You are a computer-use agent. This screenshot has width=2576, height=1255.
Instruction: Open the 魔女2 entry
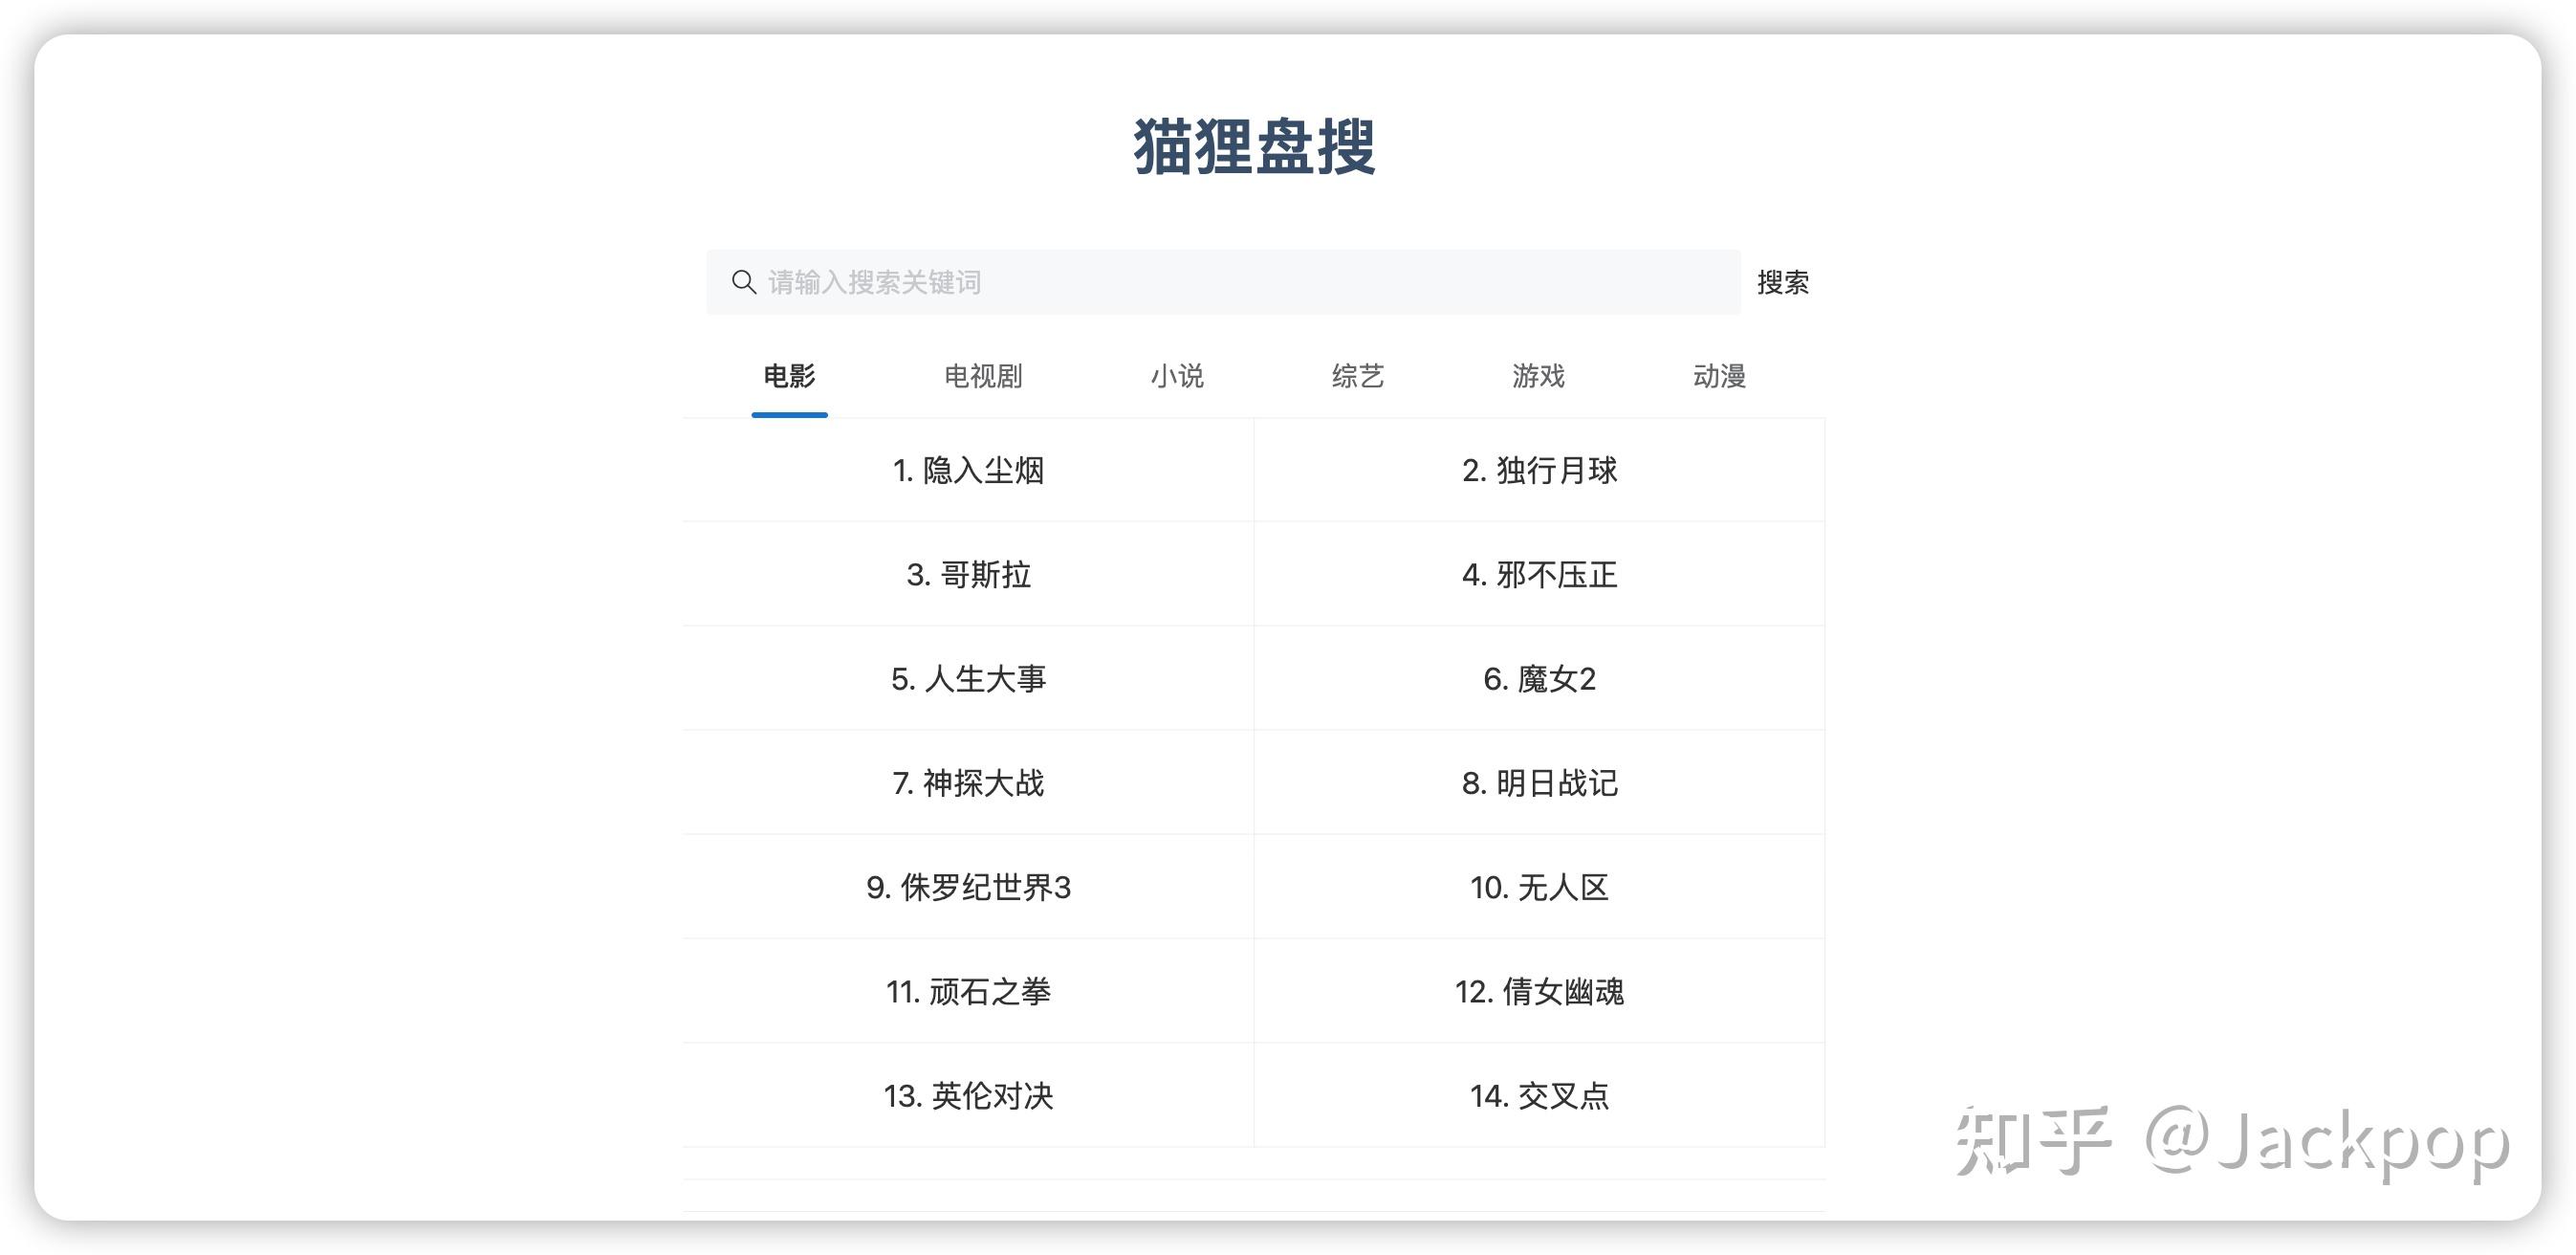click(1539, 679)
